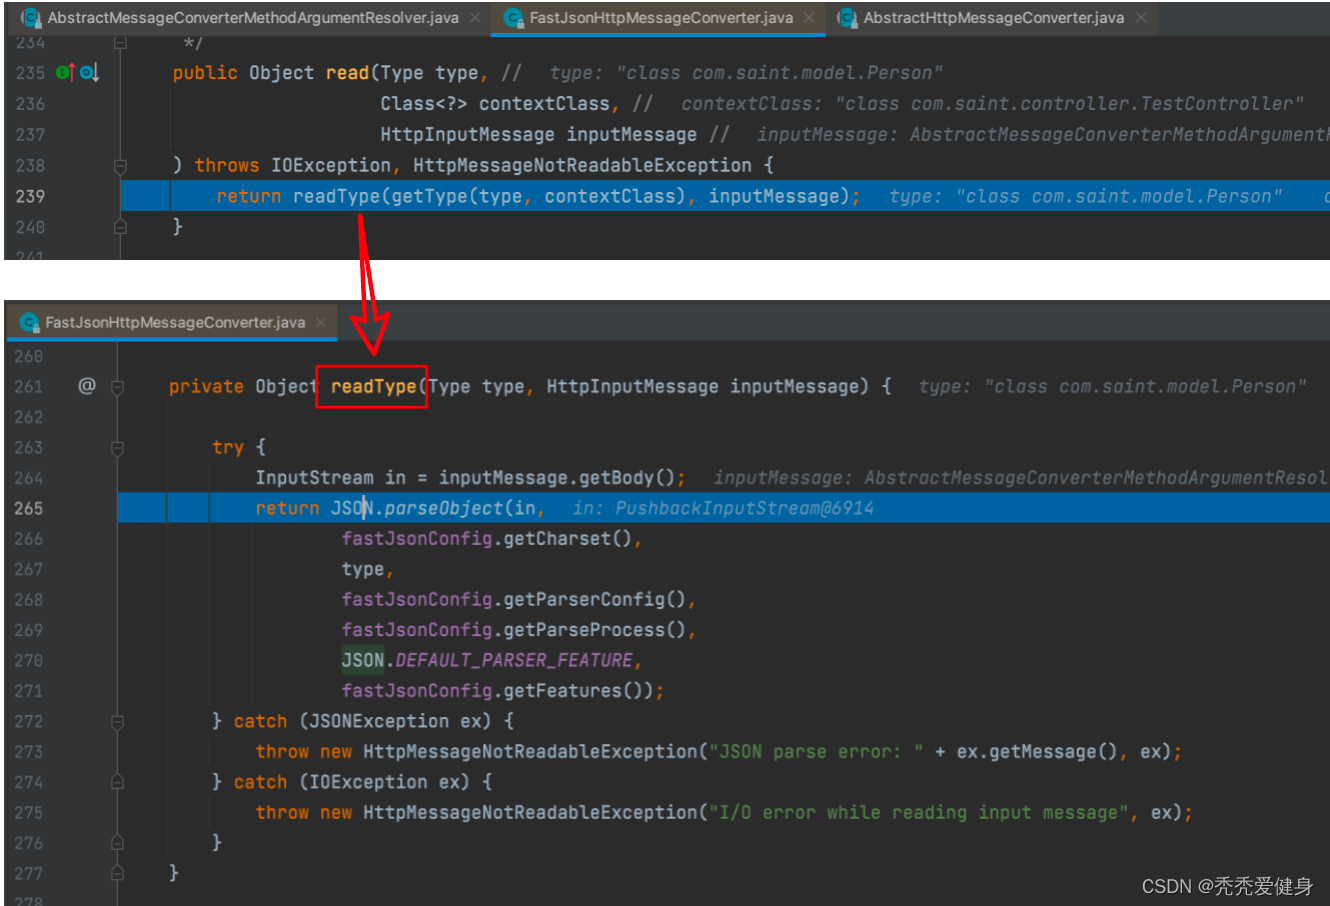Collapse the readType method fold at line 261
The height and width of the screenshot is (906, 1330).
point(117,386)
